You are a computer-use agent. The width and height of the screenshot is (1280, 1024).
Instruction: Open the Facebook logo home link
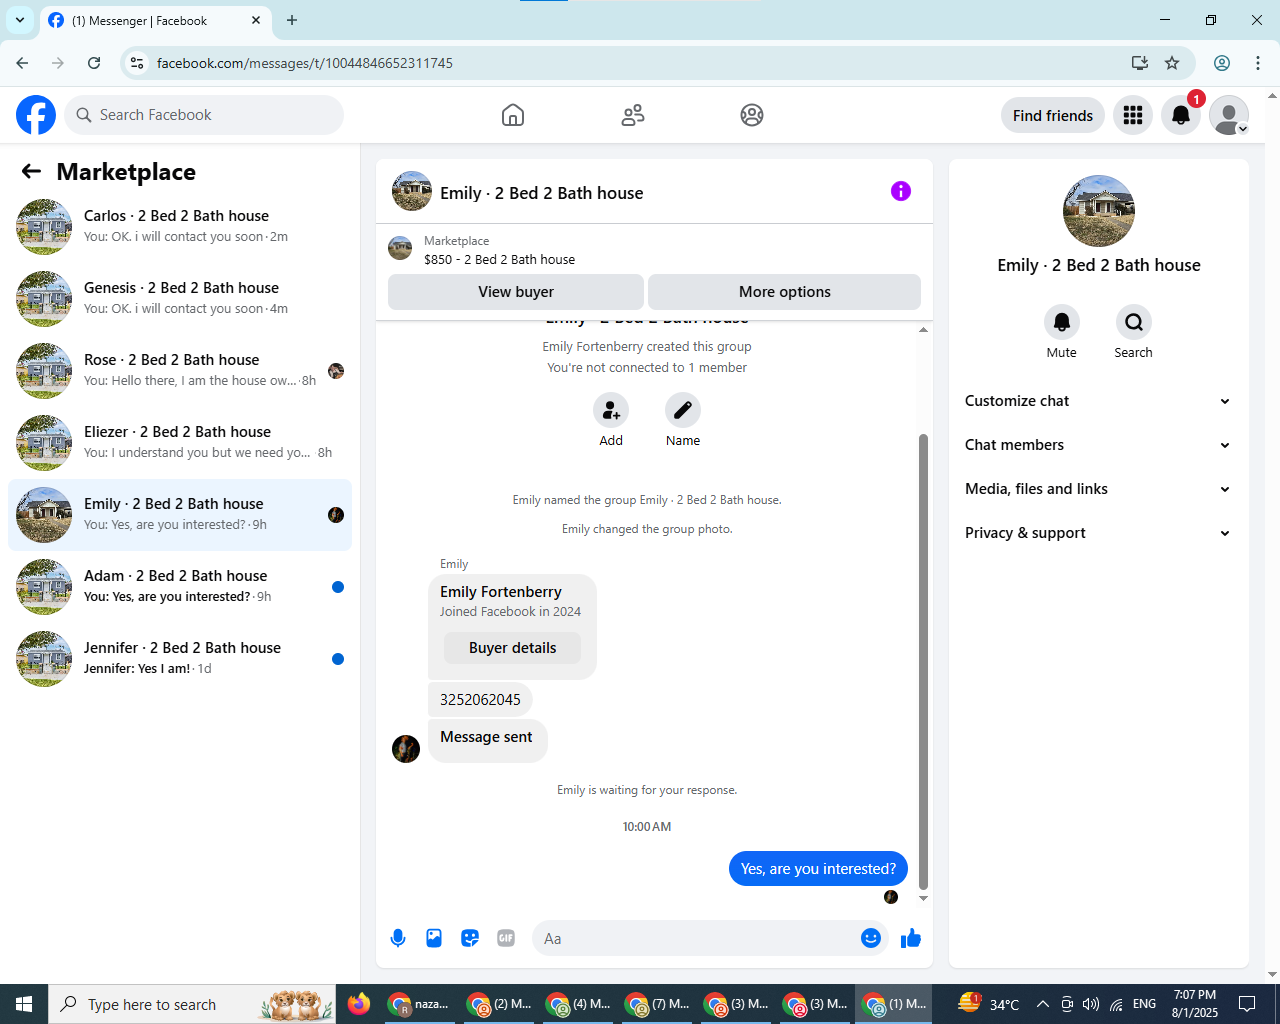point(36,115)
